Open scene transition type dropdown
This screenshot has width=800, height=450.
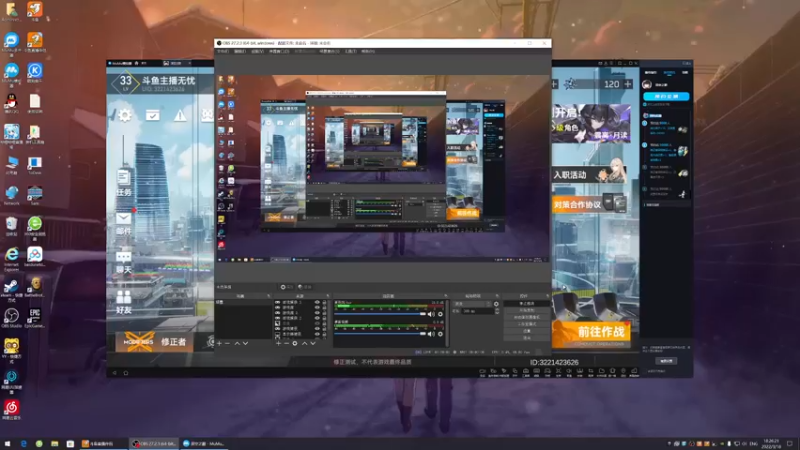pos(472,304)
